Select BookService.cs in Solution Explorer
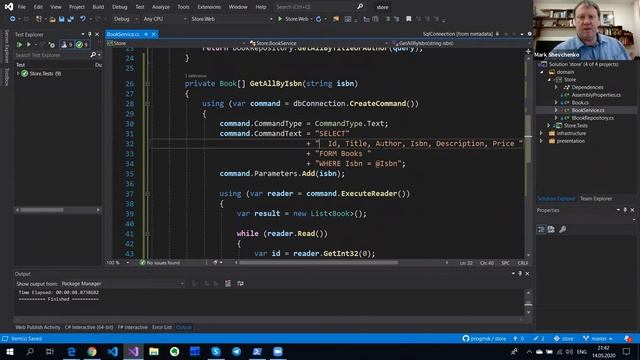This screenshot has height=360, width=640. click(x=587, y=110)
